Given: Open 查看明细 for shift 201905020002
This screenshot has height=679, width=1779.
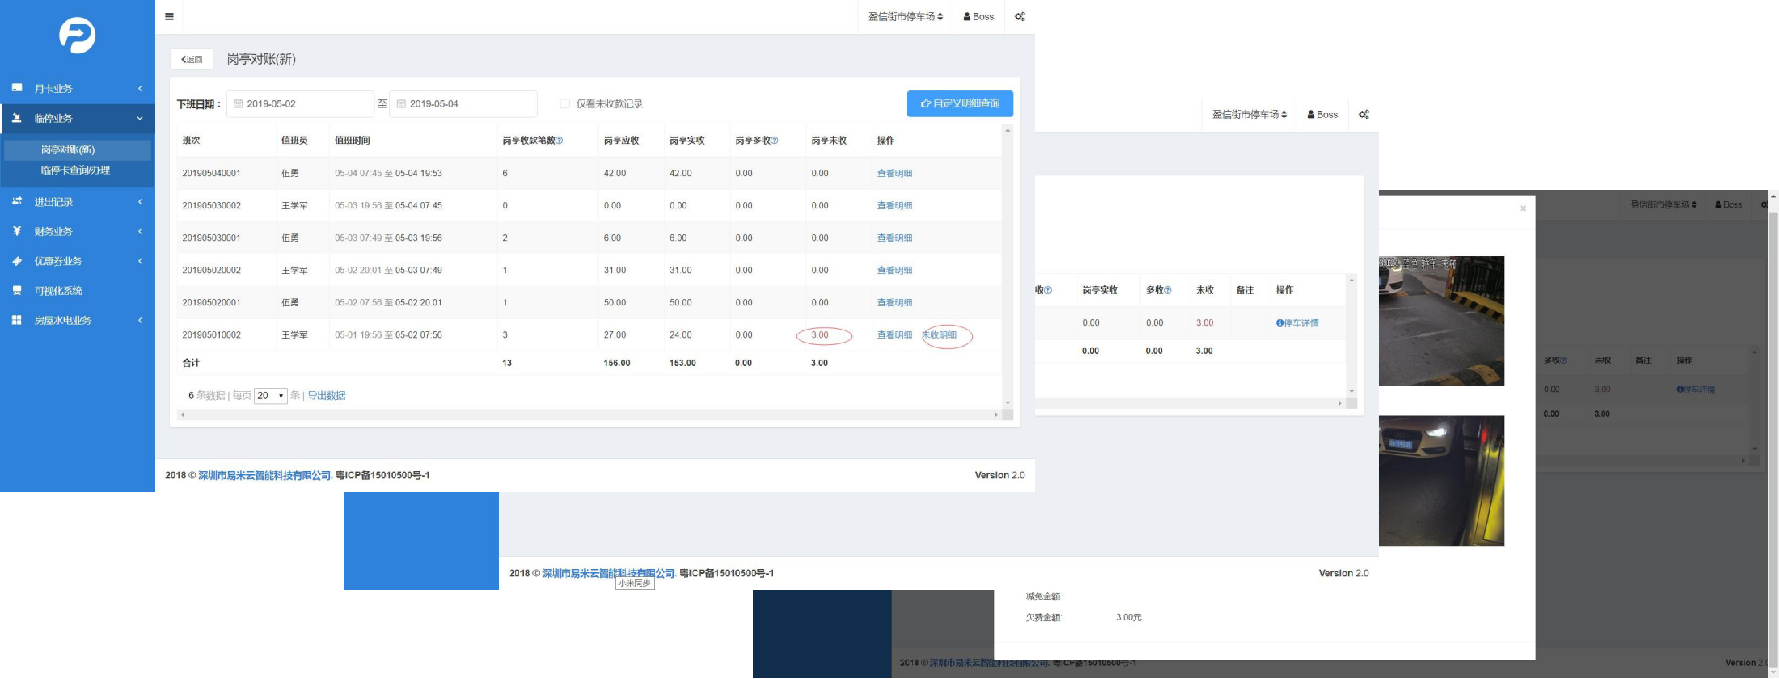Looking at the screenshot, I should (x=894, y=270).
